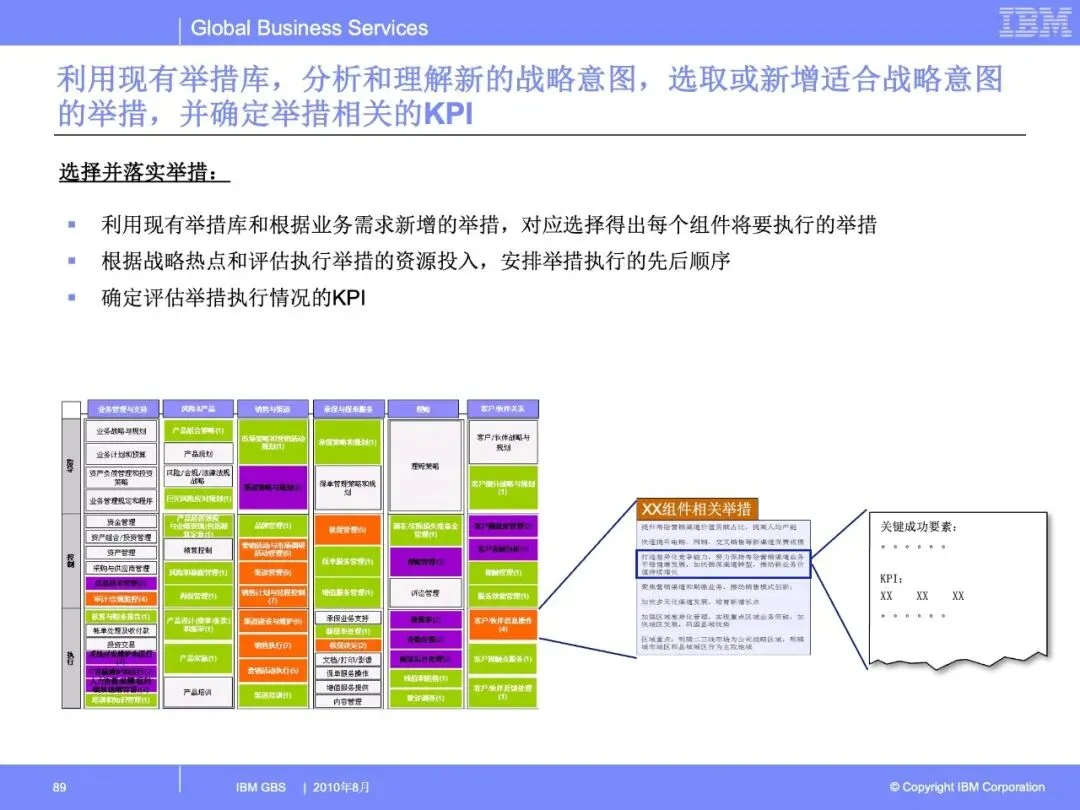Image resolution: width=1080 pixels, height=810 pixels.
Task: Select the 投资交易 component box
Action: click(x=121, y=645)
